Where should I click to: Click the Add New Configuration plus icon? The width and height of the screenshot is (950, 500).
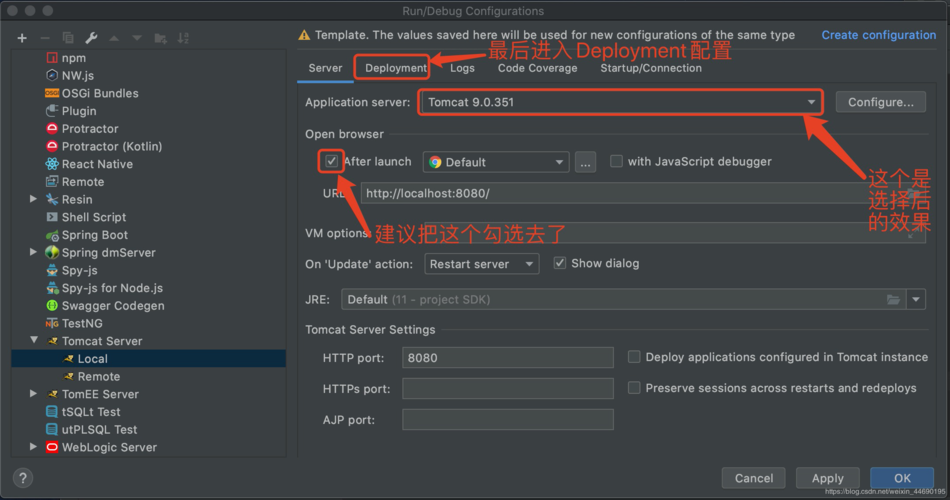[22, 38]
